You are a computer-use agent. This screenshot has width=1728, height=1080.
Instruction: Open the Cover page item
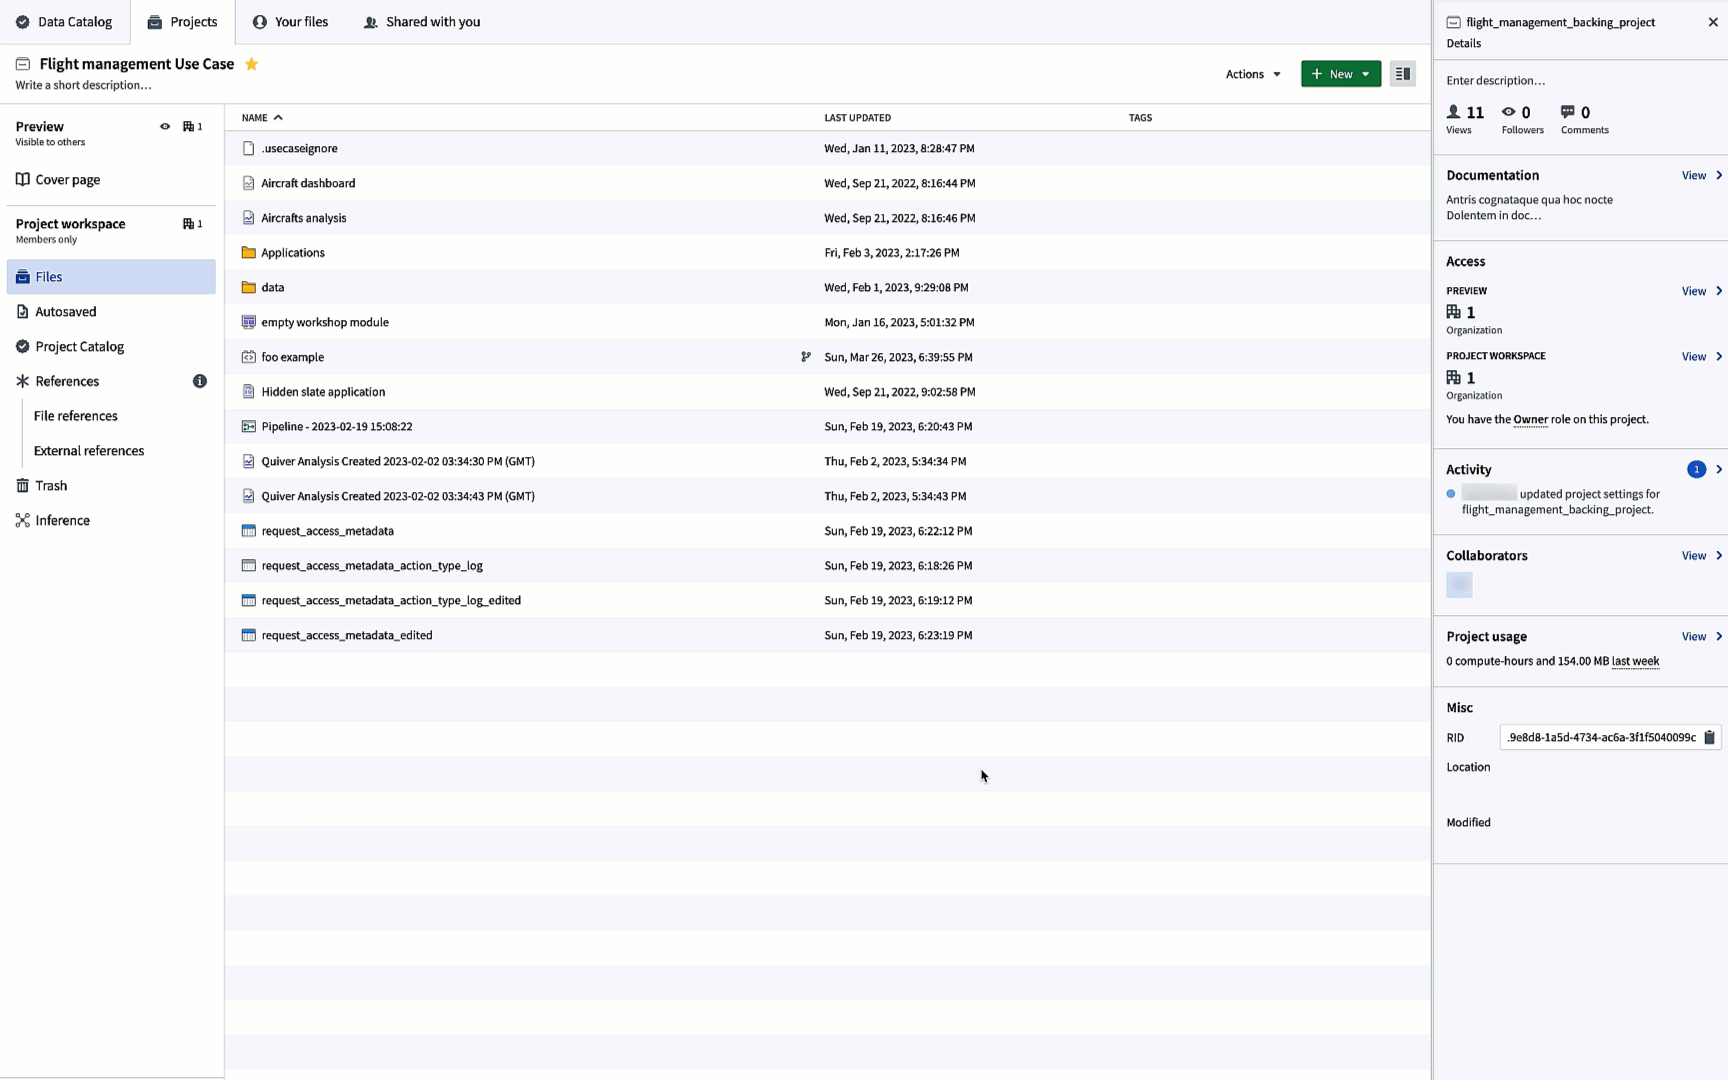coord(111,180)
